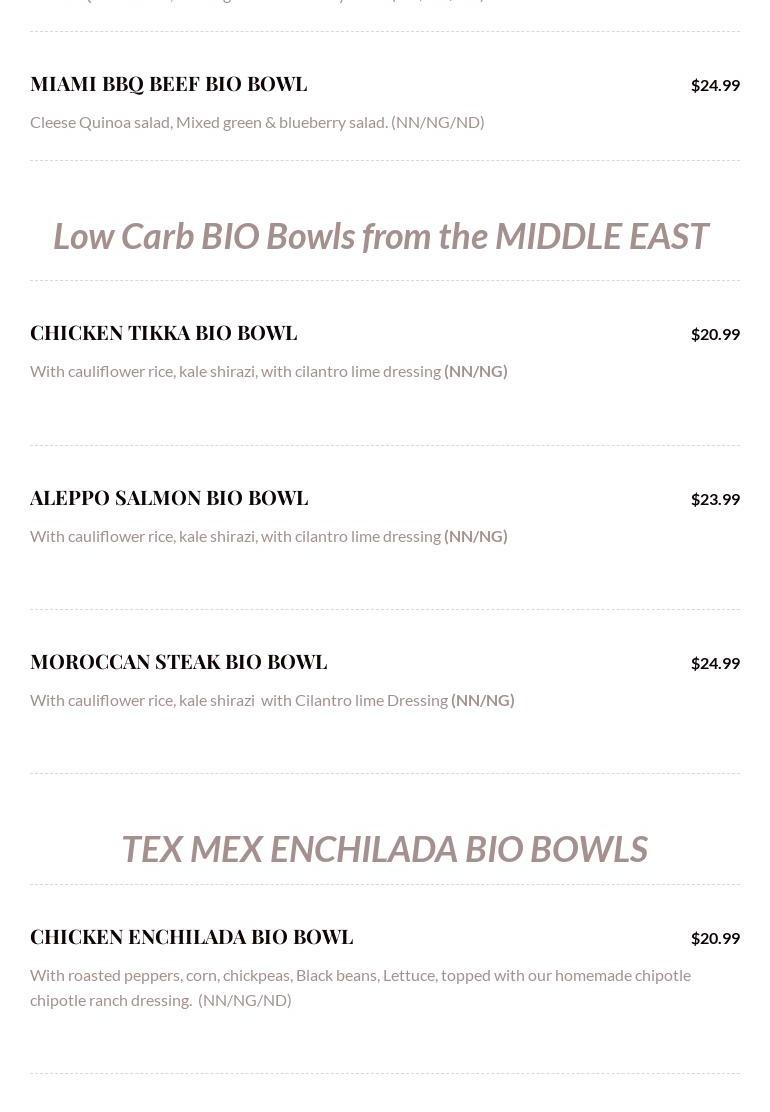Select the Tex Mex Enchilada Bio Bowls heading
Screen dimensions: 770x1112
[384, 849]
